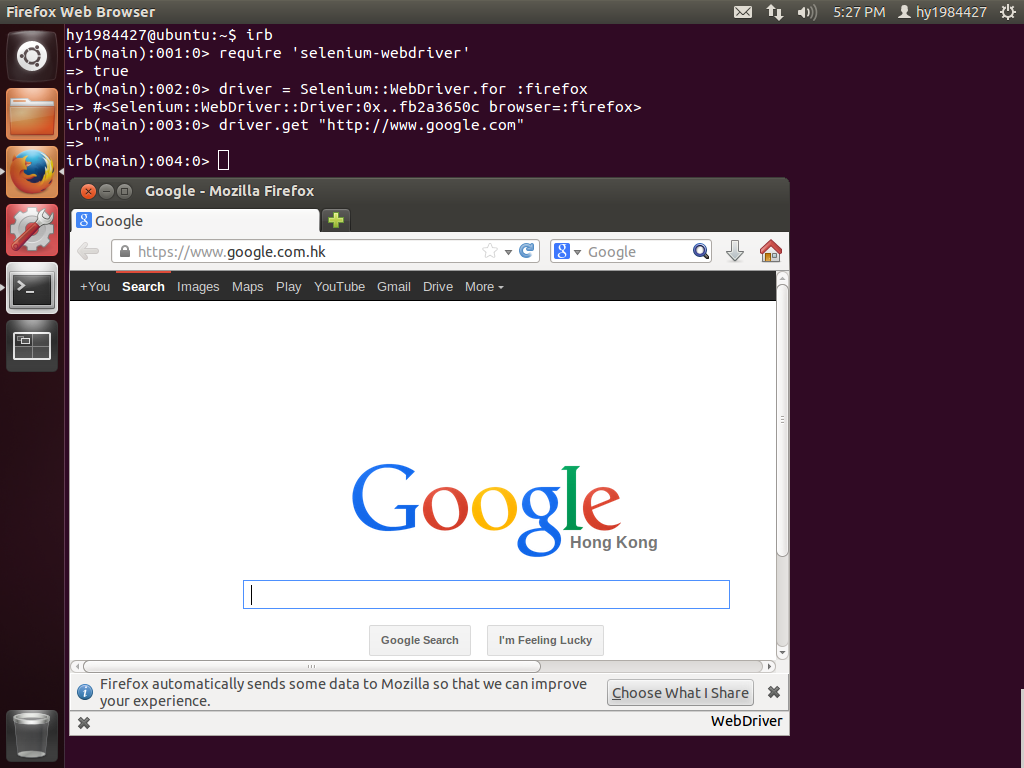
Task: Open YouTube in the Google bar
Action: click(x=339, y=287)
